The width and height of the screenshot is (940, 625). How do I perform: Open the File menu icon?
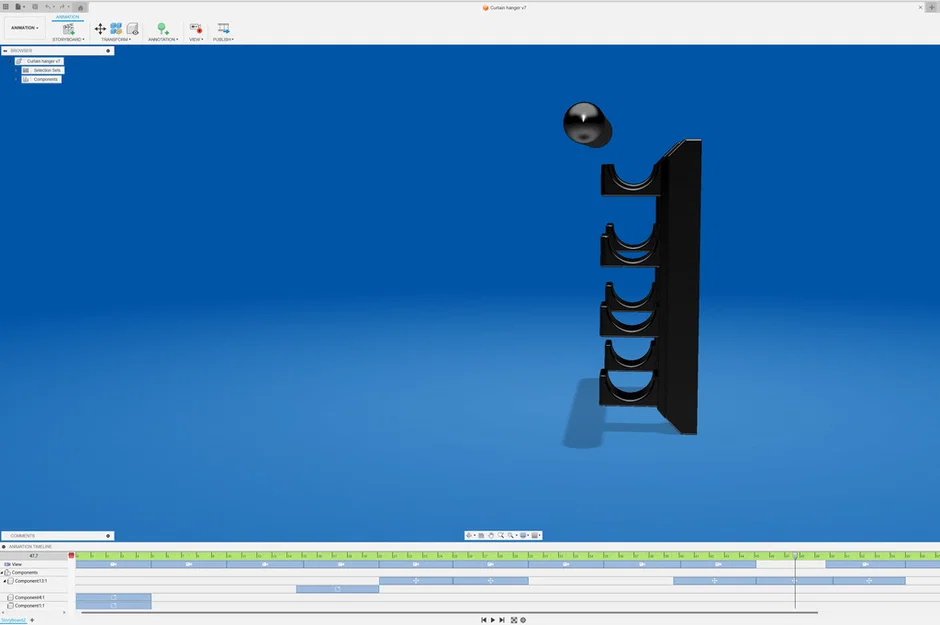19,7
